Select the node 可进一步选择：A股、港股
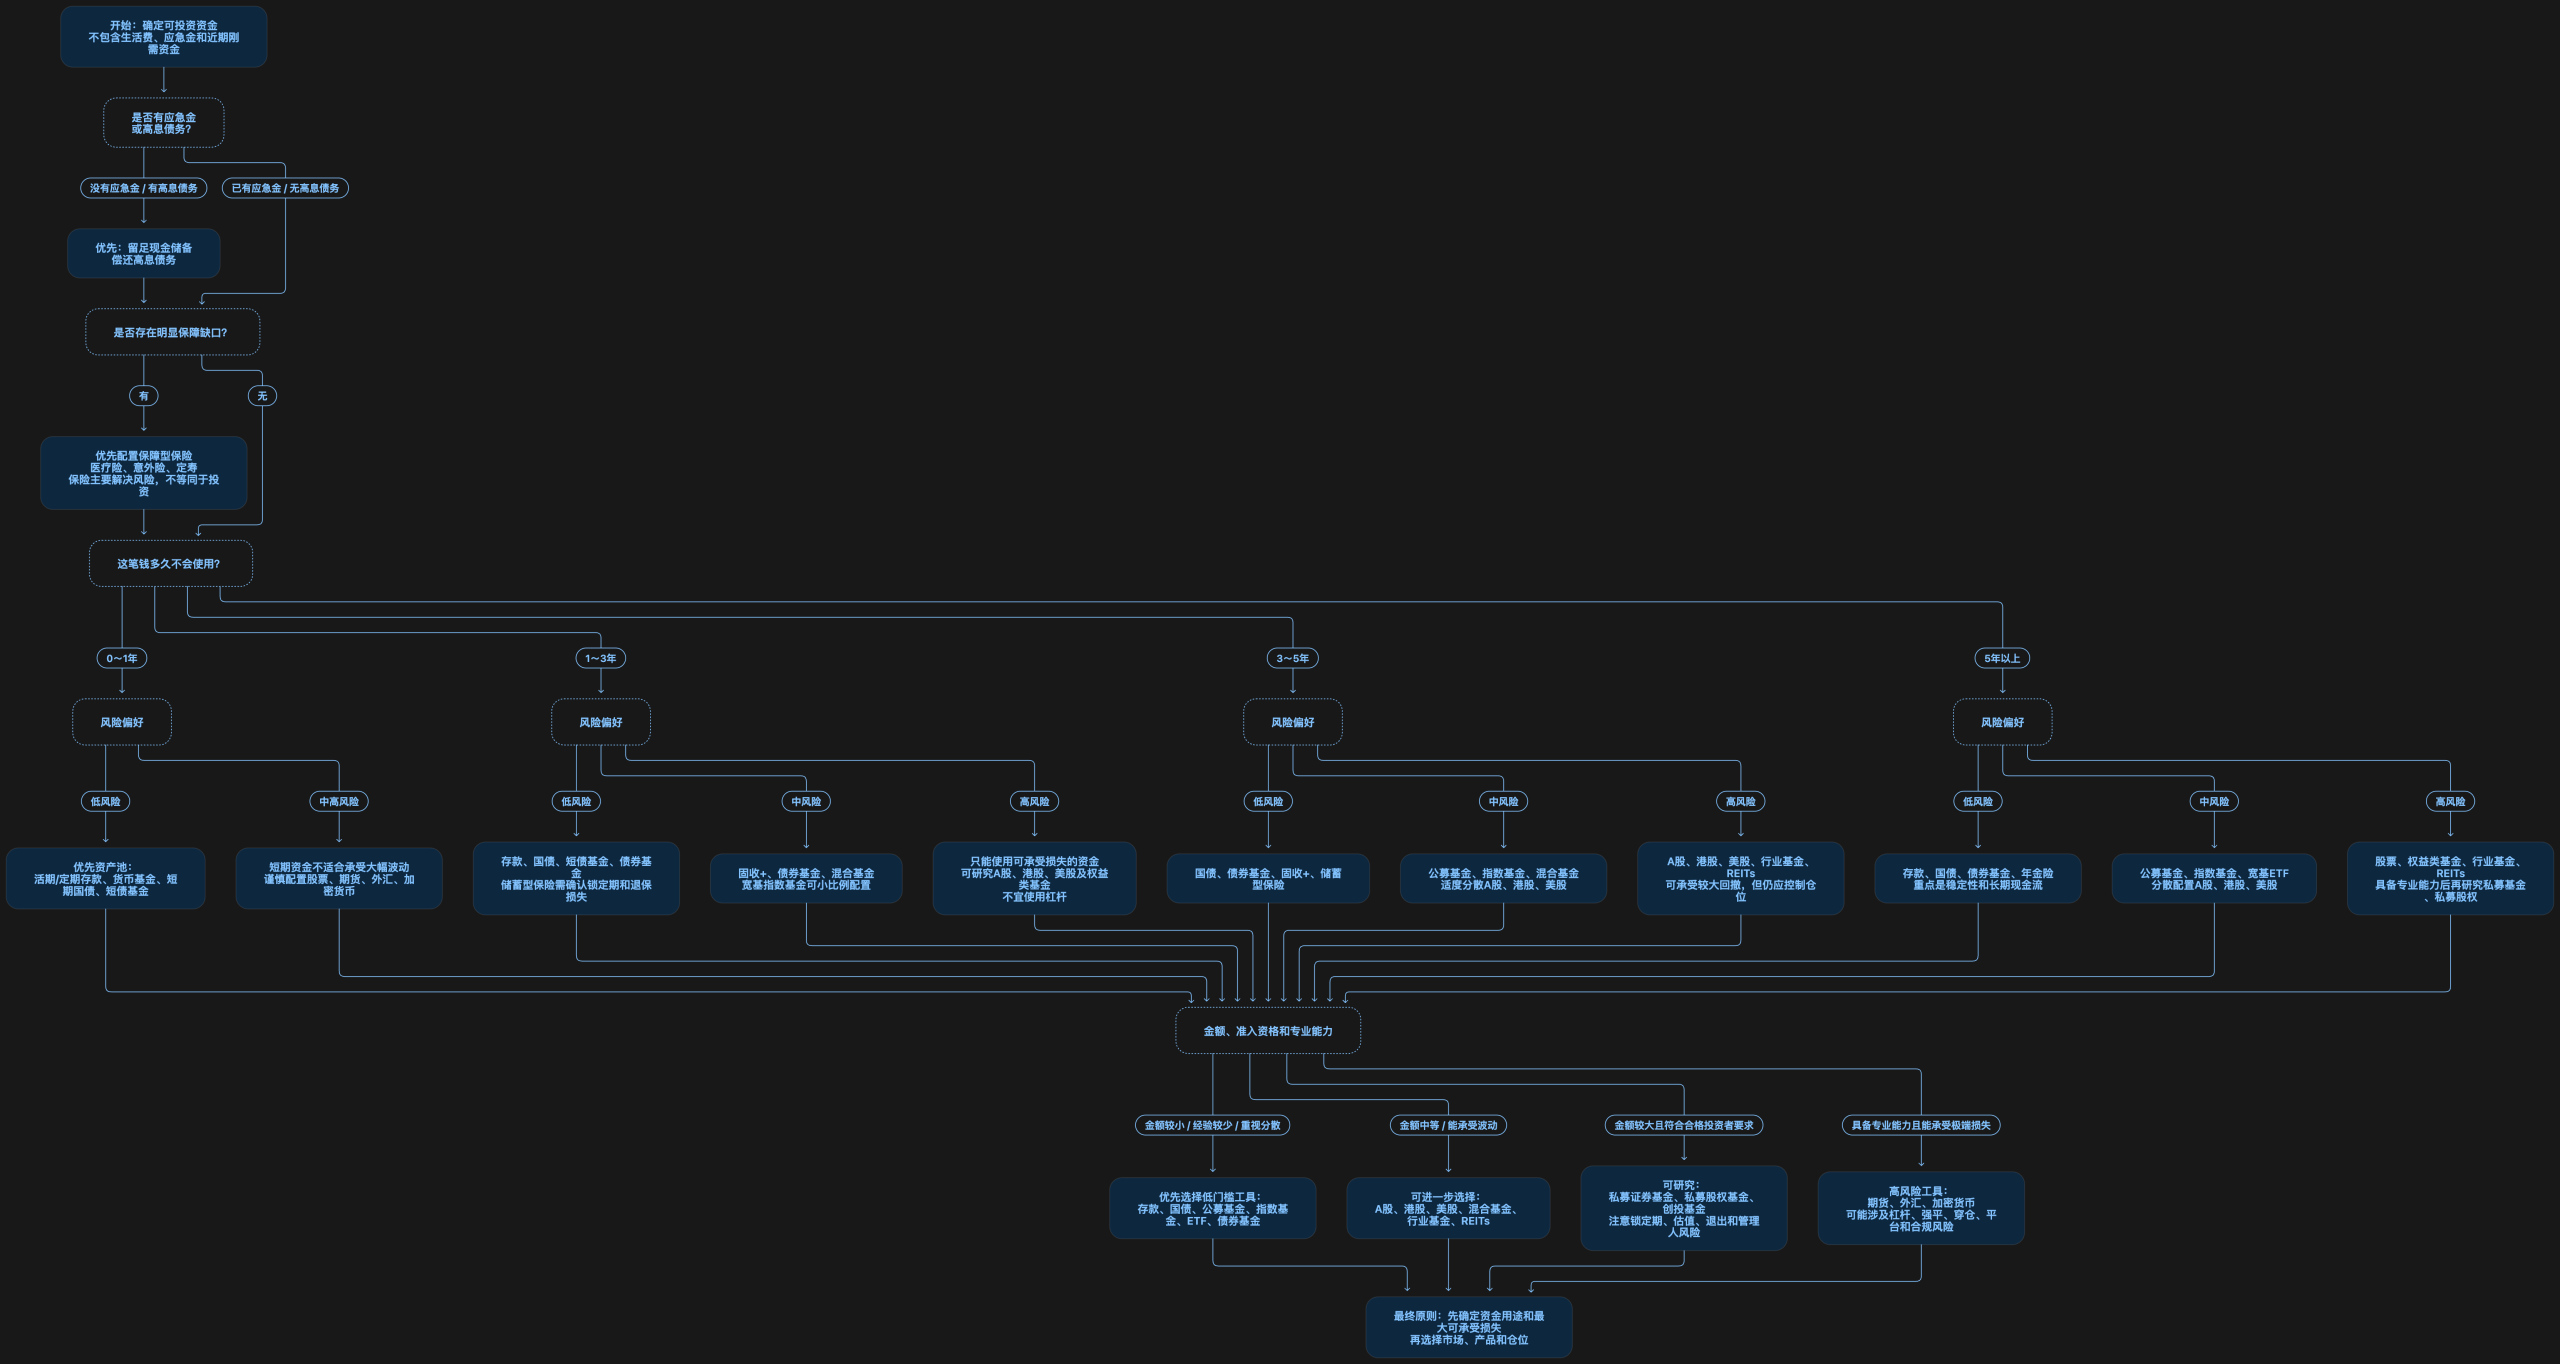2560x1364 pixels. pyautogui.click(x=1448, y=1208)
